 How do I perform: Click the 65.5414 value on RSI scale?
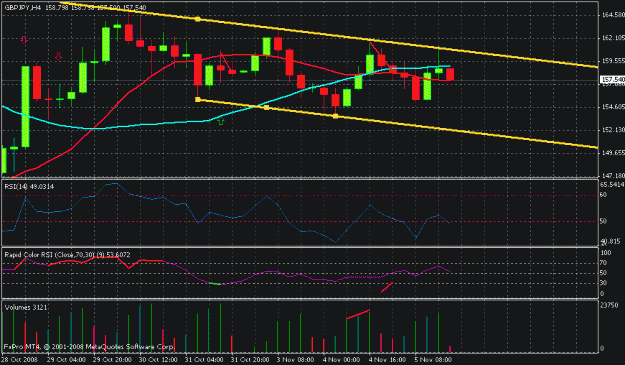coord(612,184)
